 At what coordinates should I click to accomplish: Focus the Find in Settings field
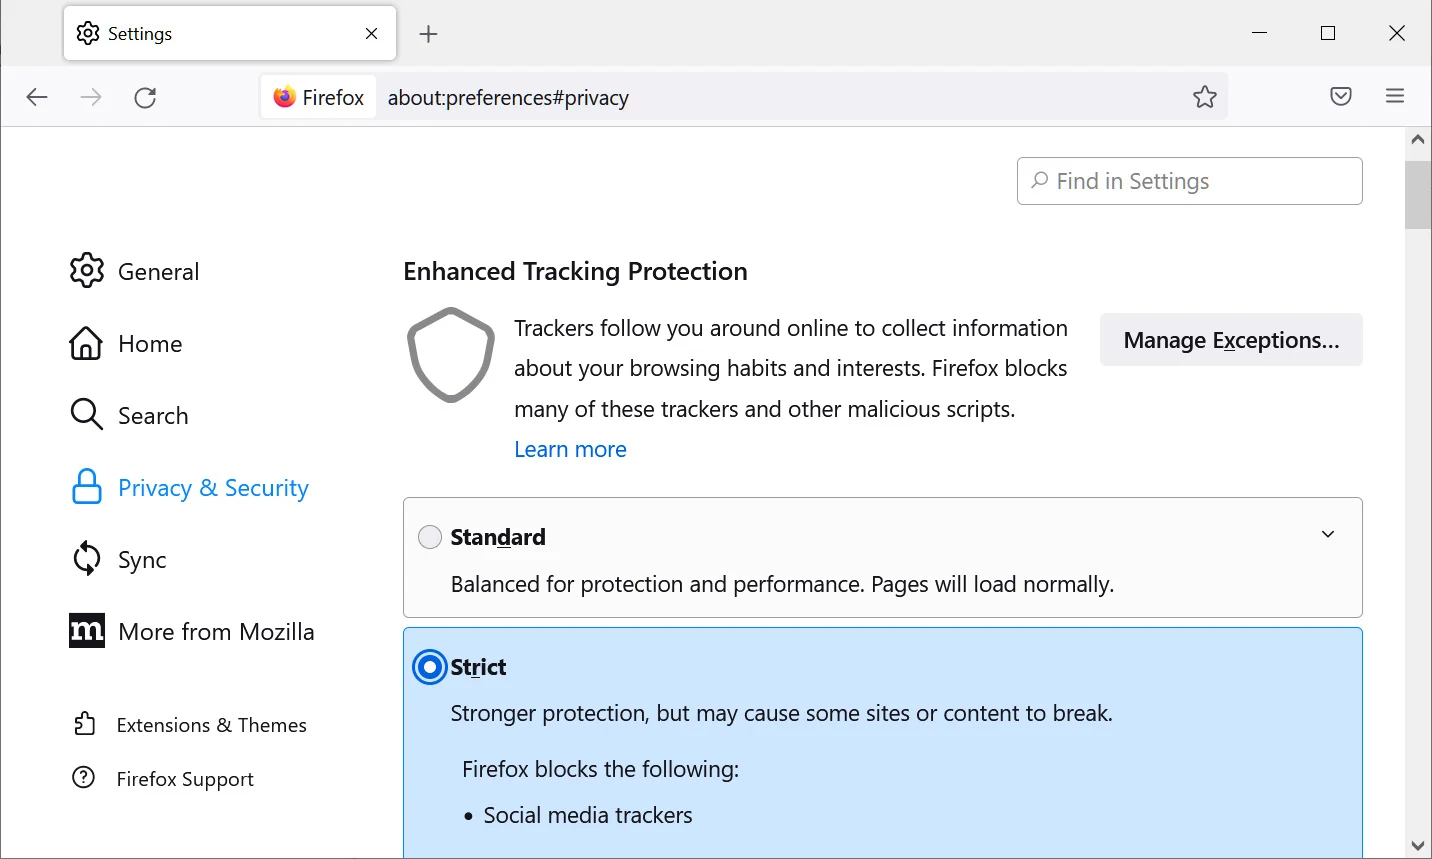[x=1190, y=181]
